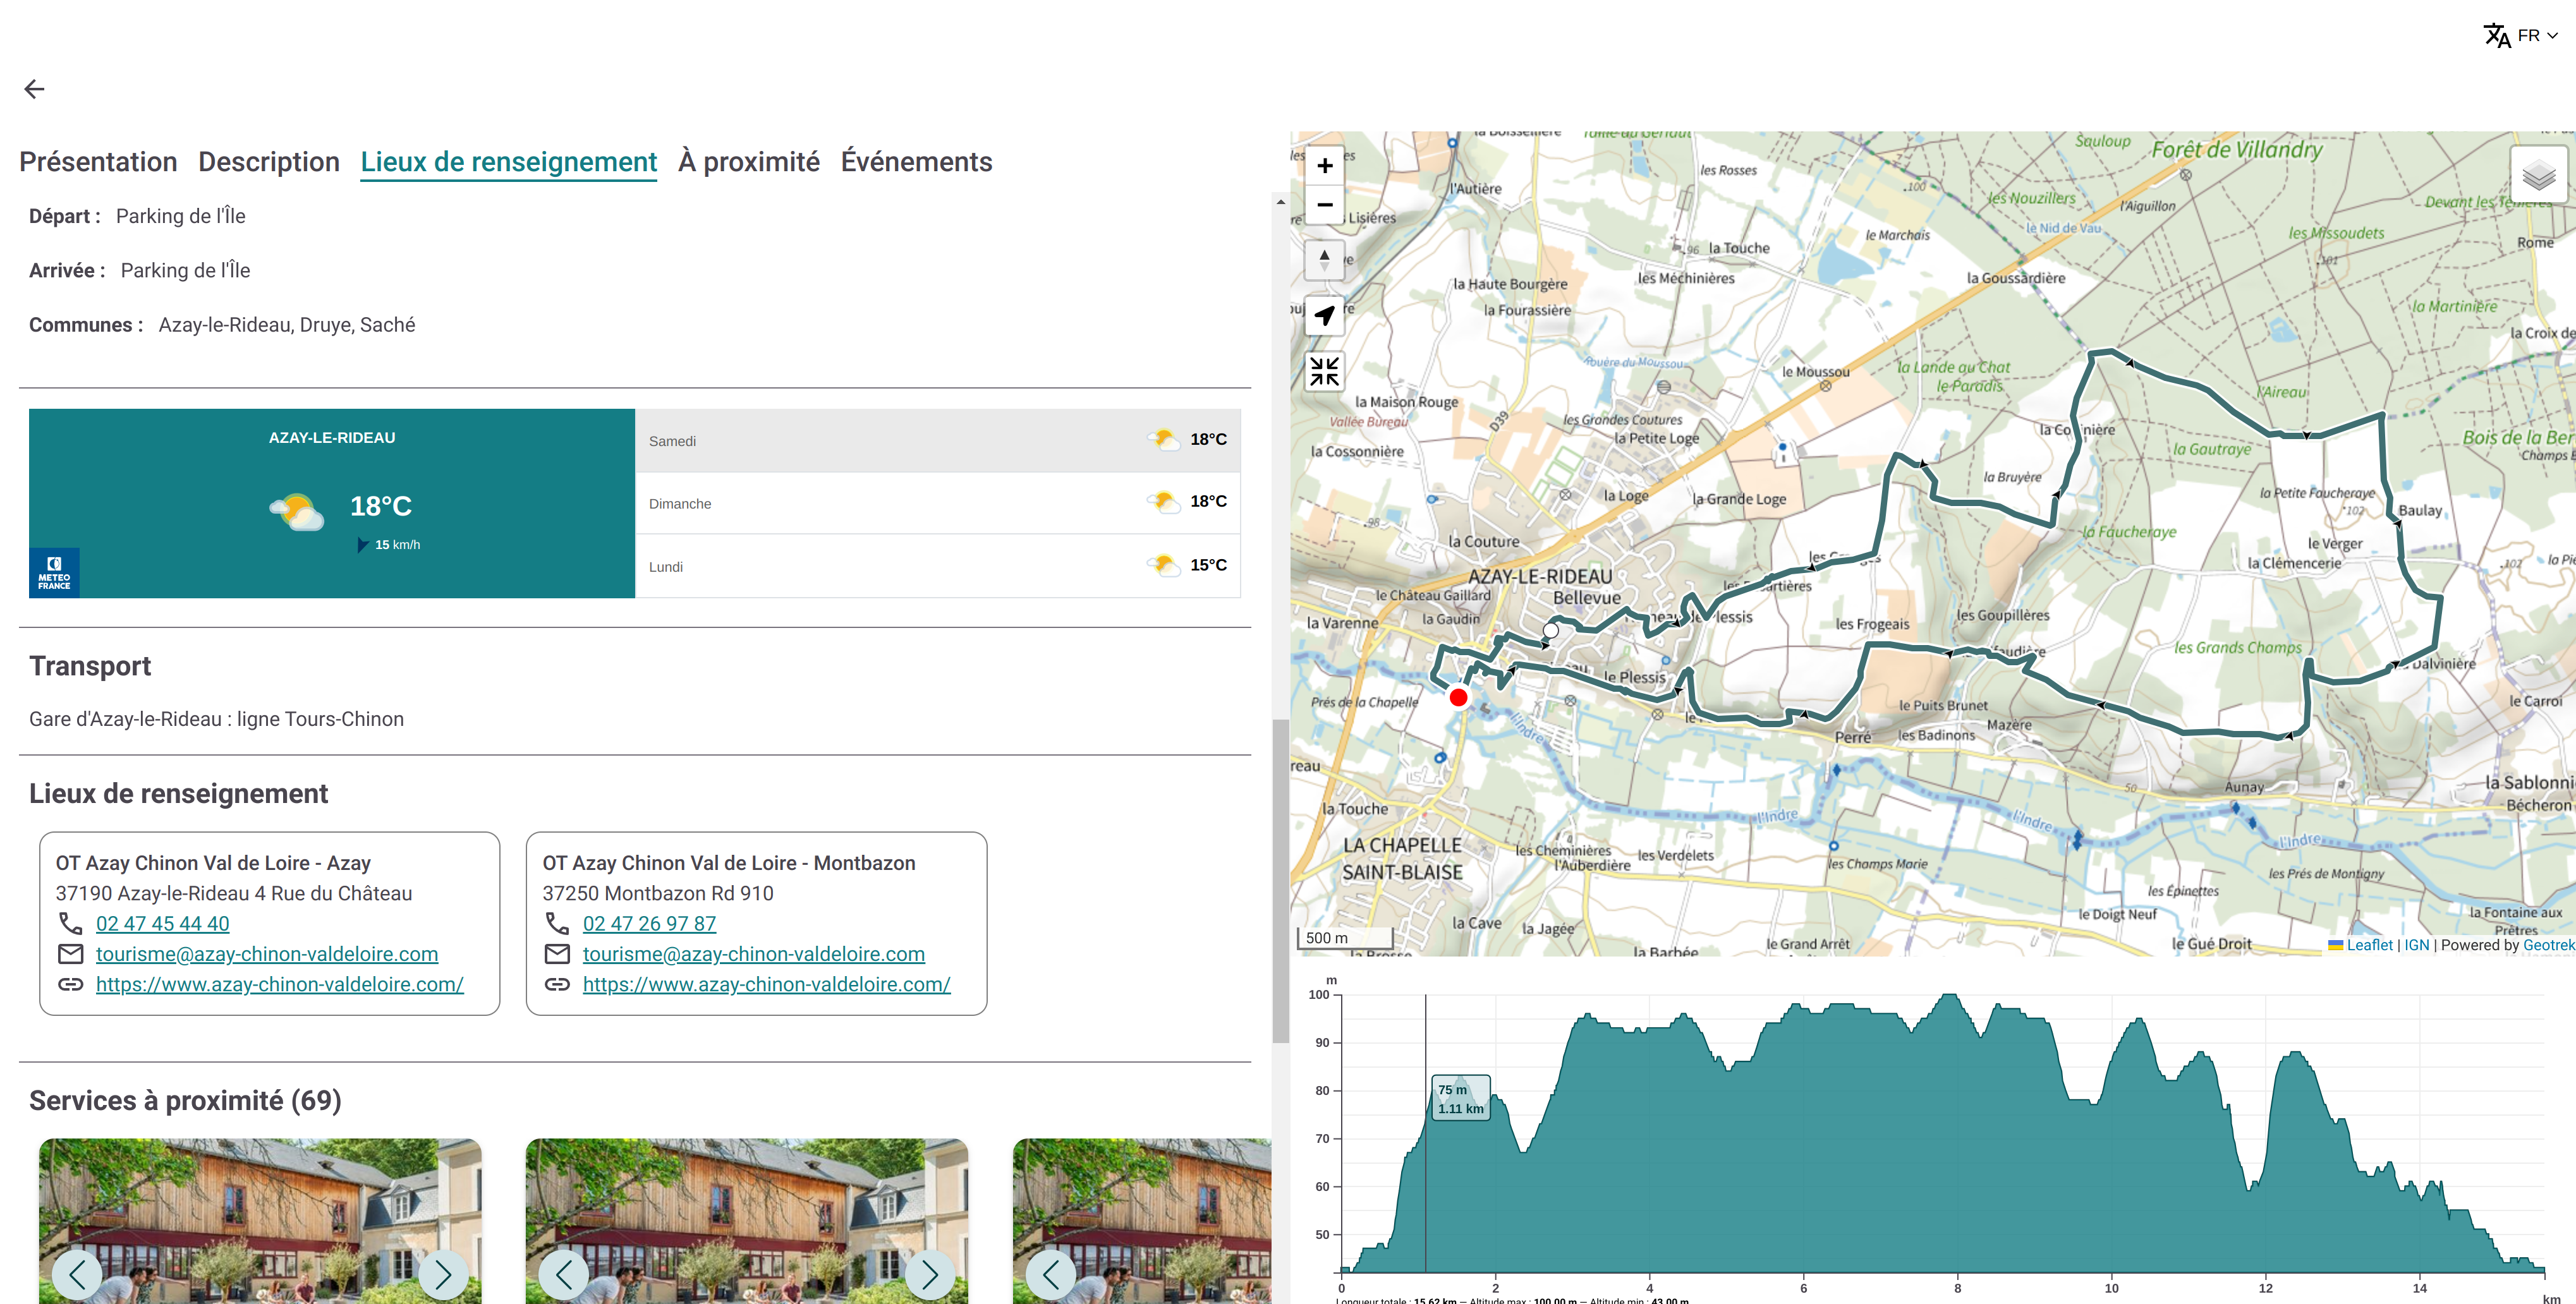The width and height of the screenshot is (2576, 1304).
Task: Go back using the back arrow
Action: click(x=34, y=89)
